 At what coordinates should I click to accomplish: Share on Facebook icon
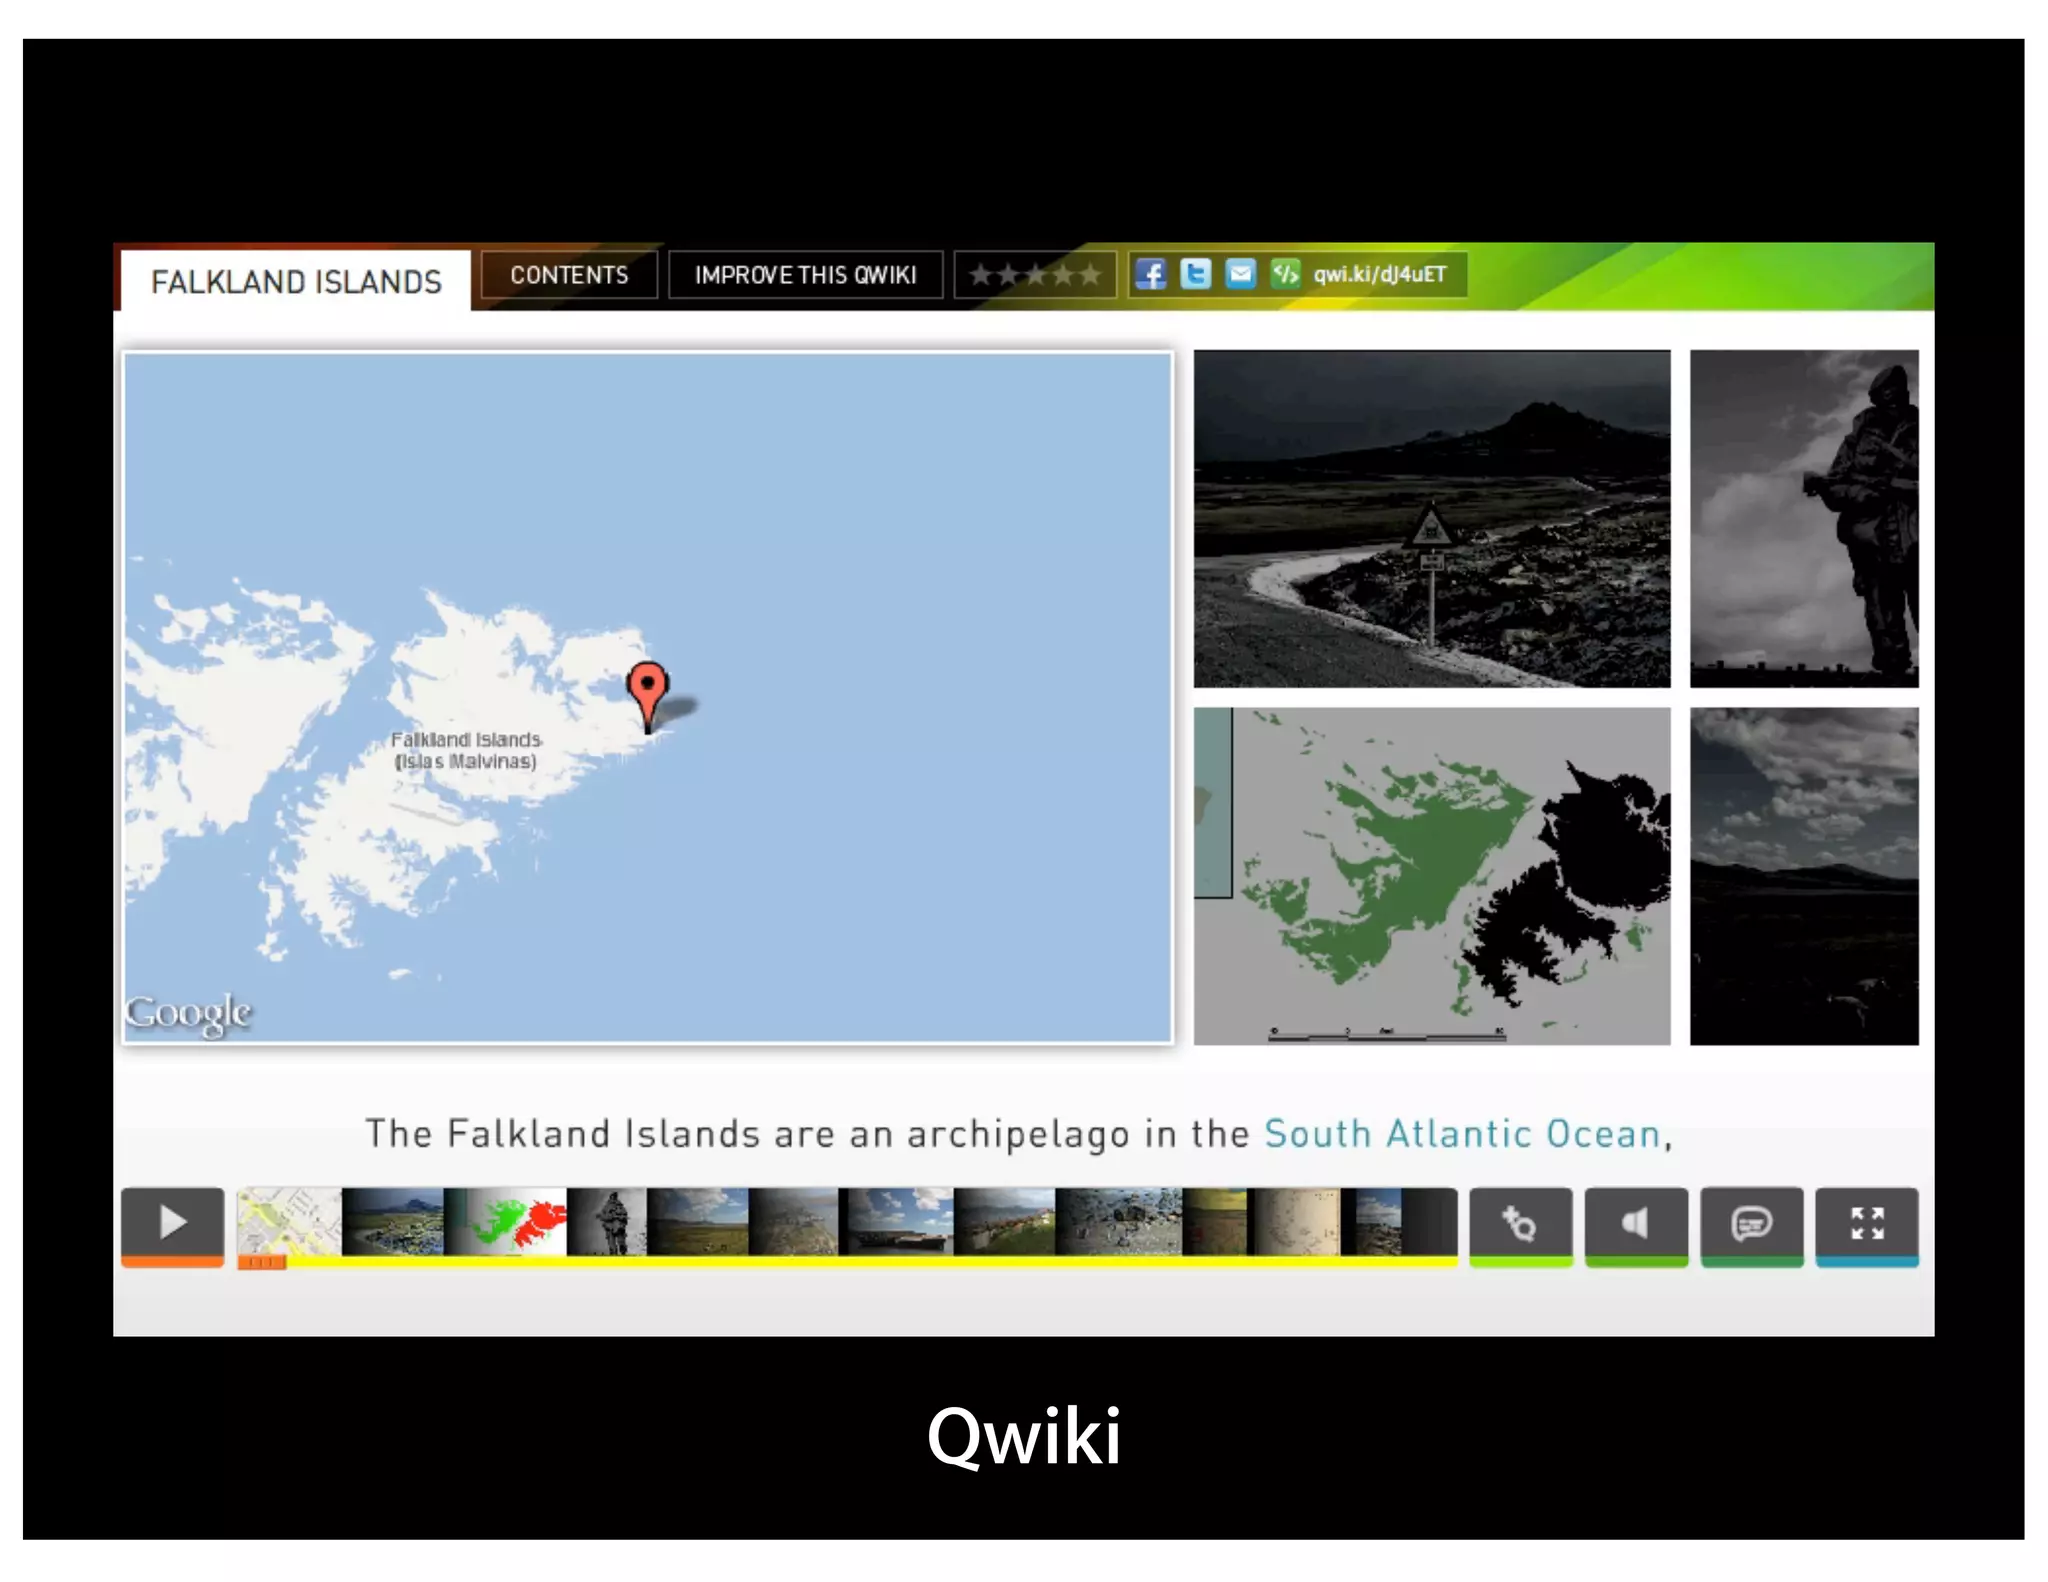[1150, 274]
